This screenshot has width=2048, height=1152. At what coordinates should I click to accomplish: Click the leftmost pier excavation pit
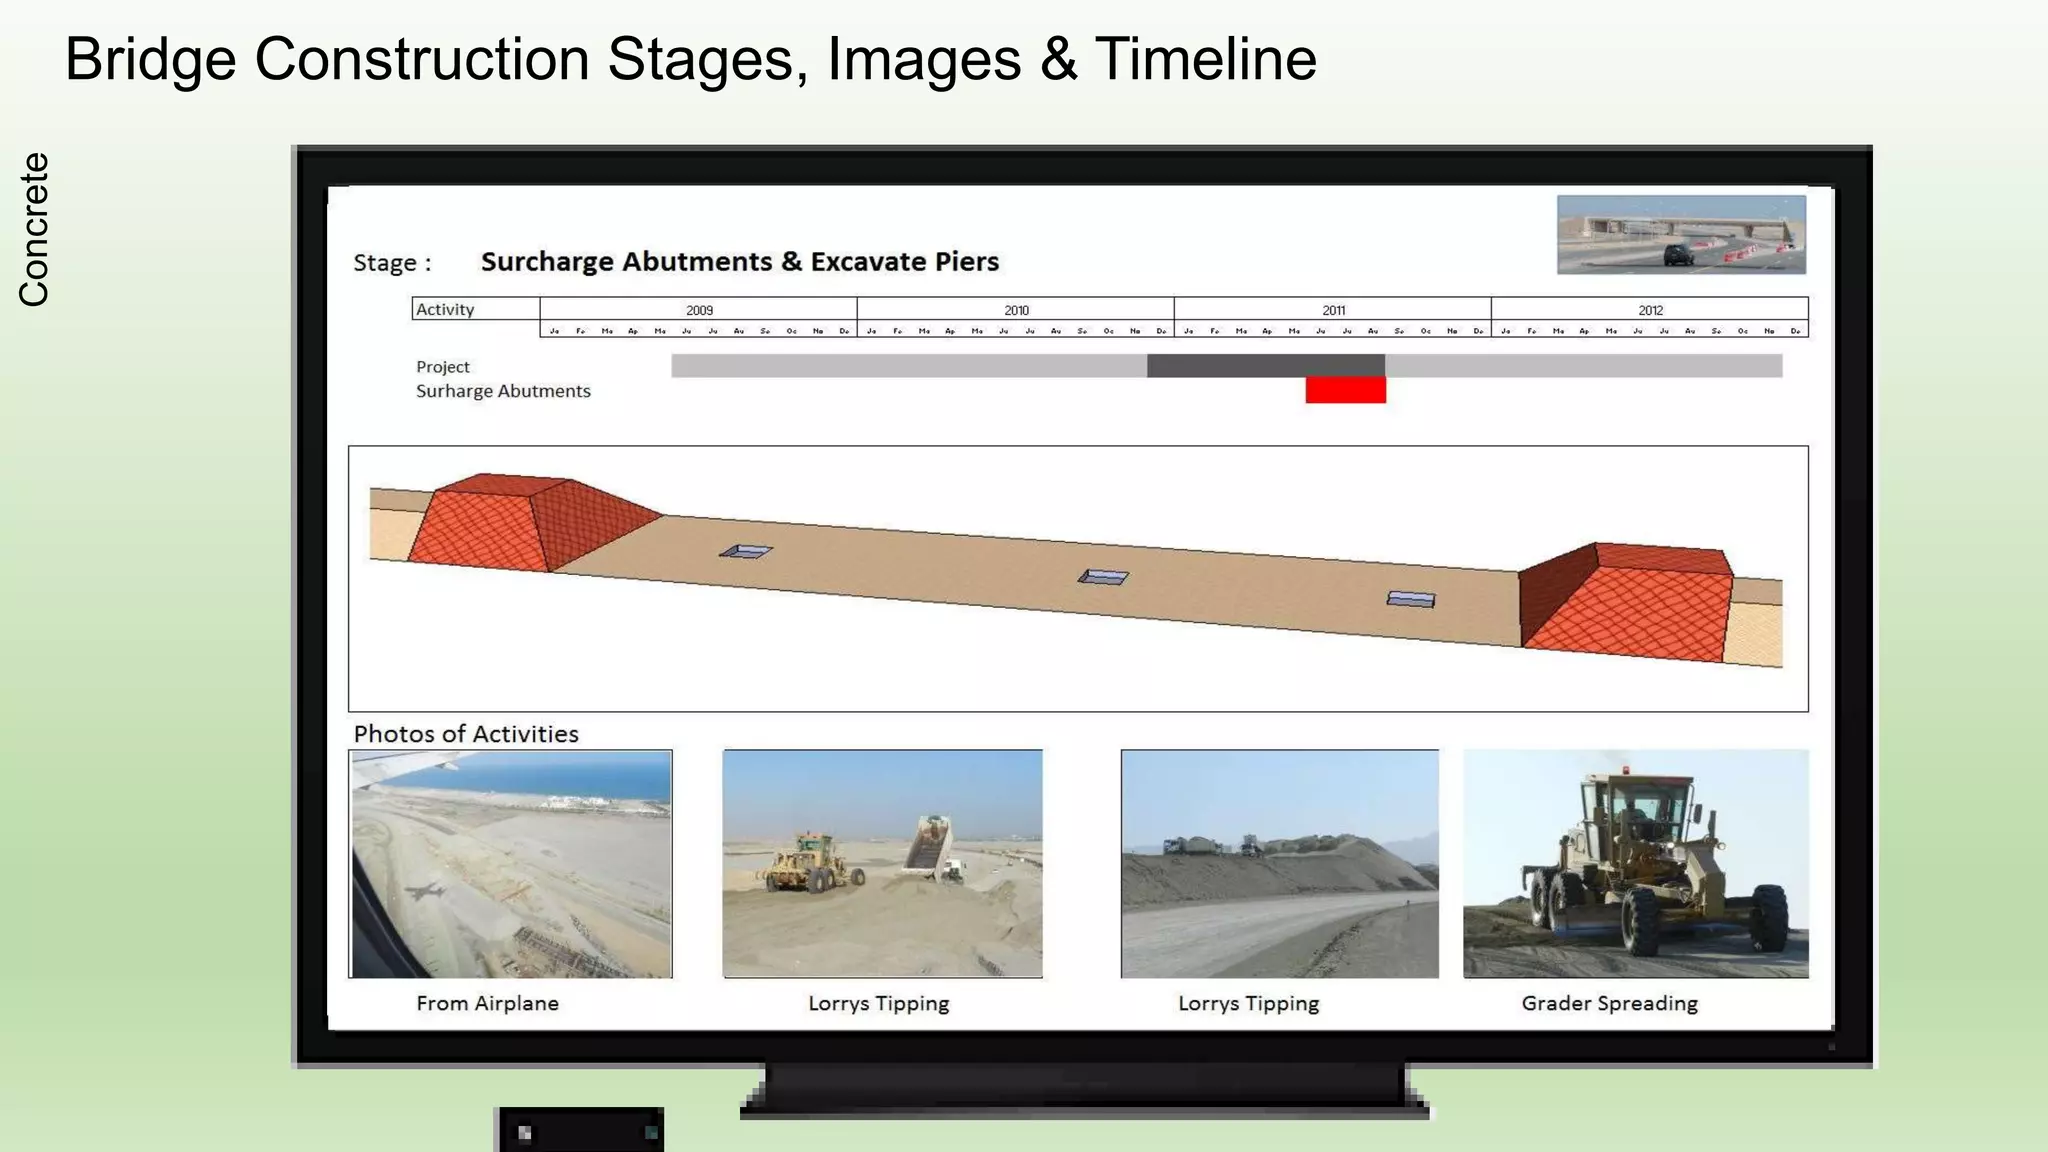click(746, 551)
